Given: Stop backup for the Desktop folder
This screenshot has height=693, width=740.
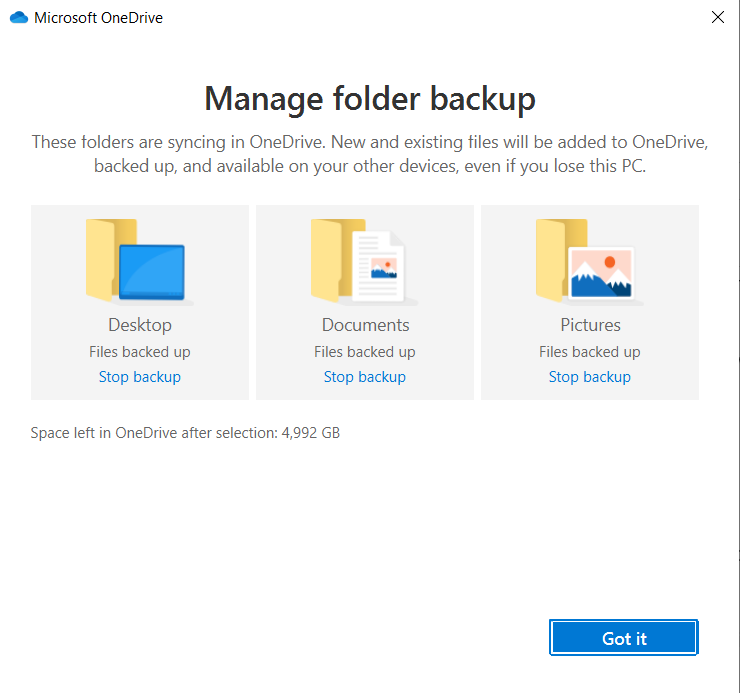Looking at the screenshot, I should coord(140,377).
